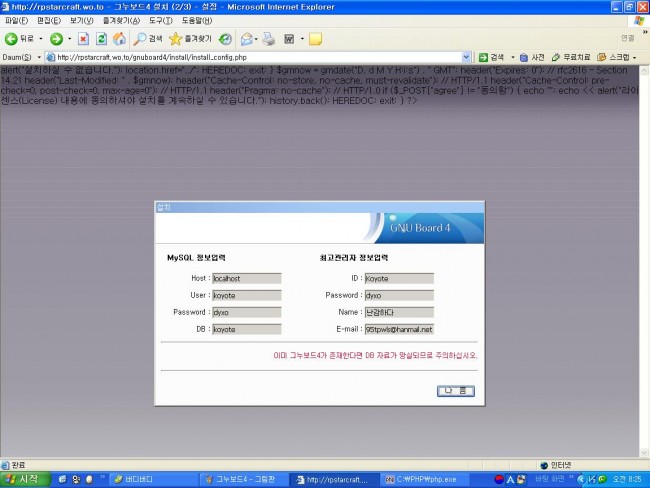Click the 시작 Start button
The width and height of the screenshot is (650, 488).
click(27, 480)
